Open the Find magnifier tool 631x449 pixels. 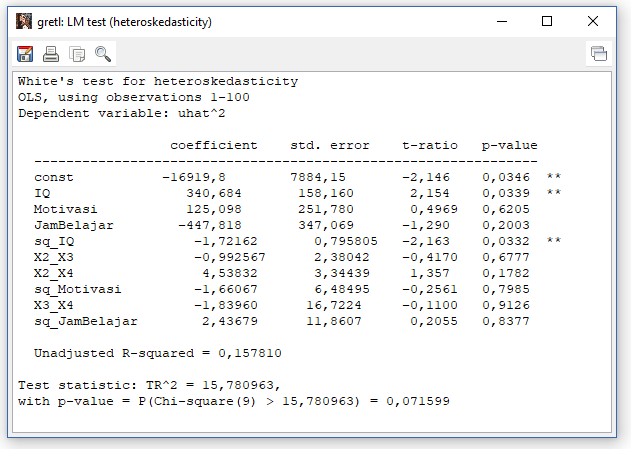pyautogui.click(x=103, y=54)
